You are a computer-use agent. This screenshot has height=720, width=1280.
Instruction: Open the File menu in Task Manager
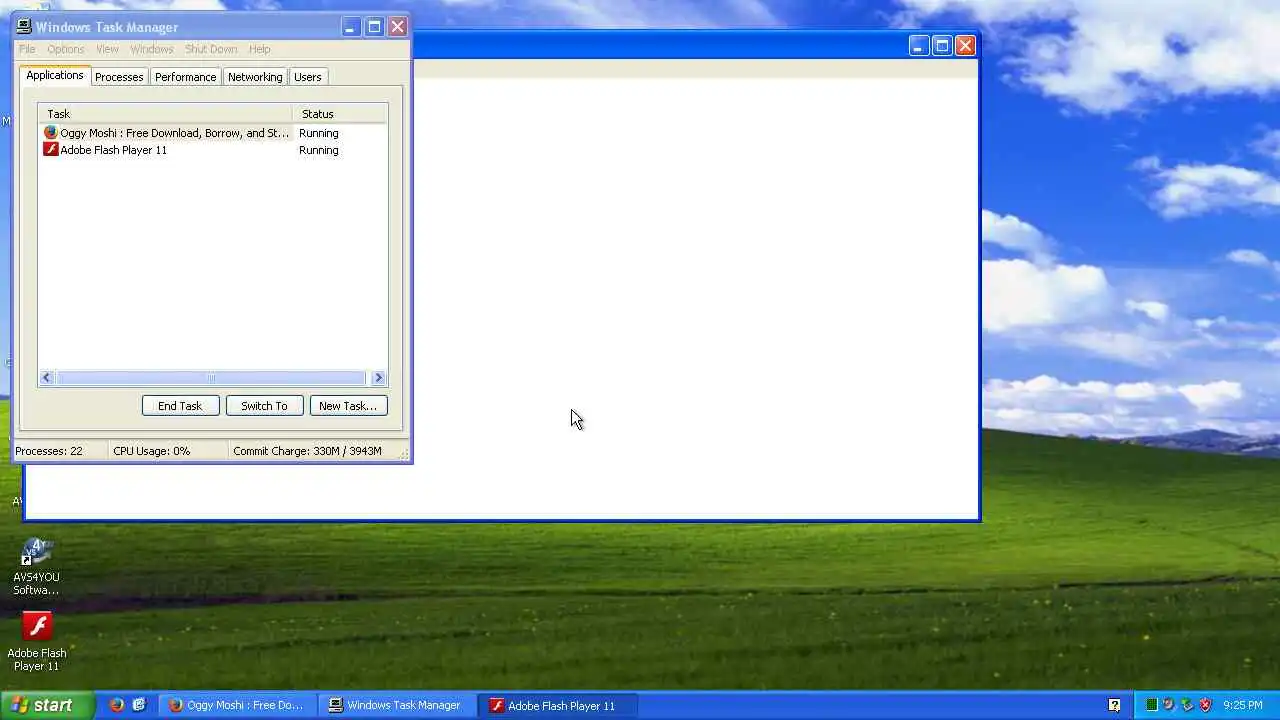pos(27,49)
